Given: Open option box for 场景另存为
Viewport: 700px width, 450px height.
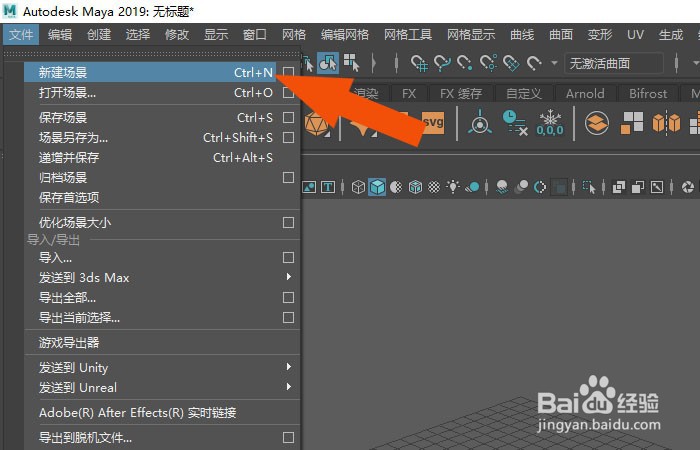Looking at the screenshot, I should 288,138.
